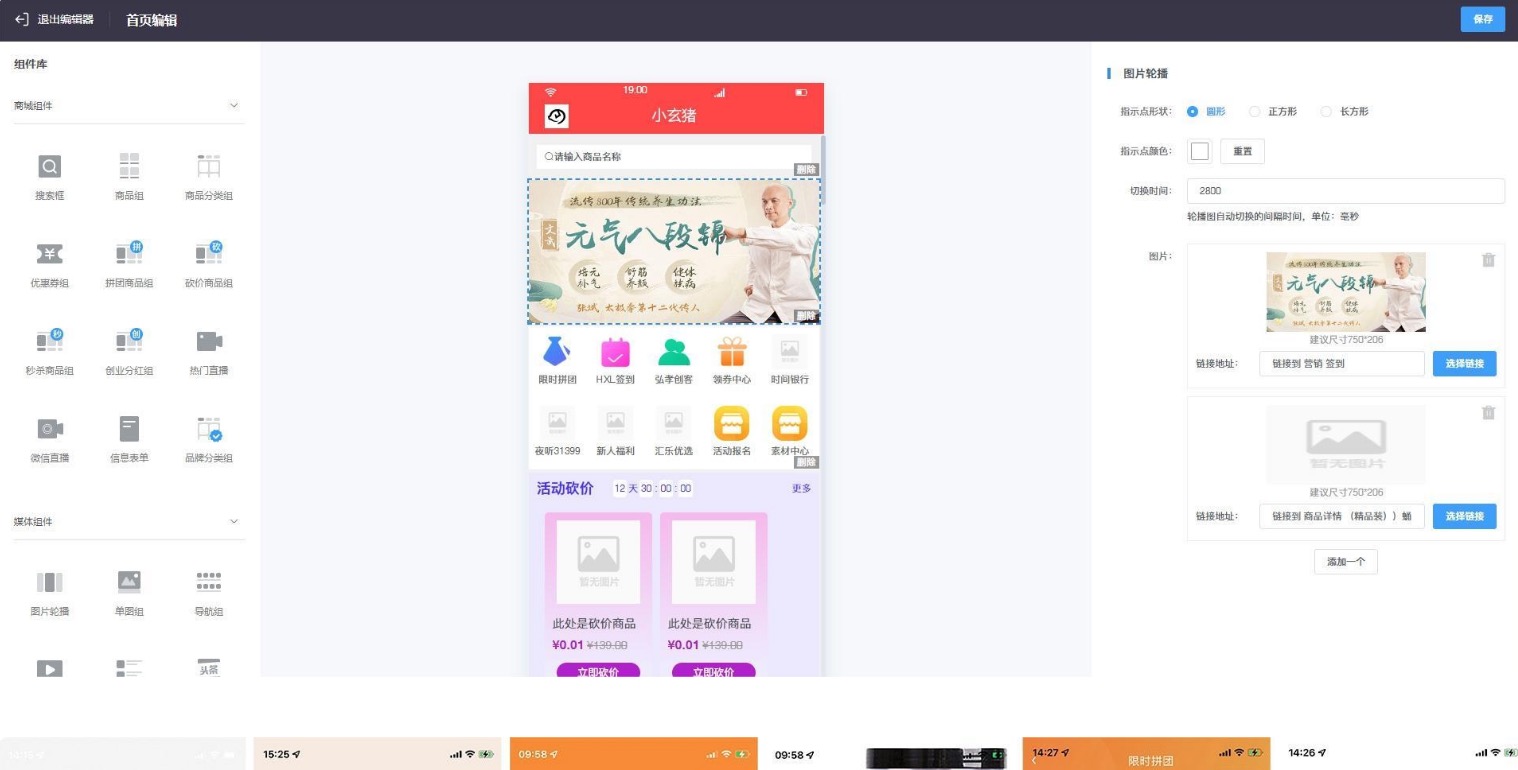The width and height of the screenshot is (1518, 770).
Task: Select 长方形 indicator shape
Action: (1326, 111)
